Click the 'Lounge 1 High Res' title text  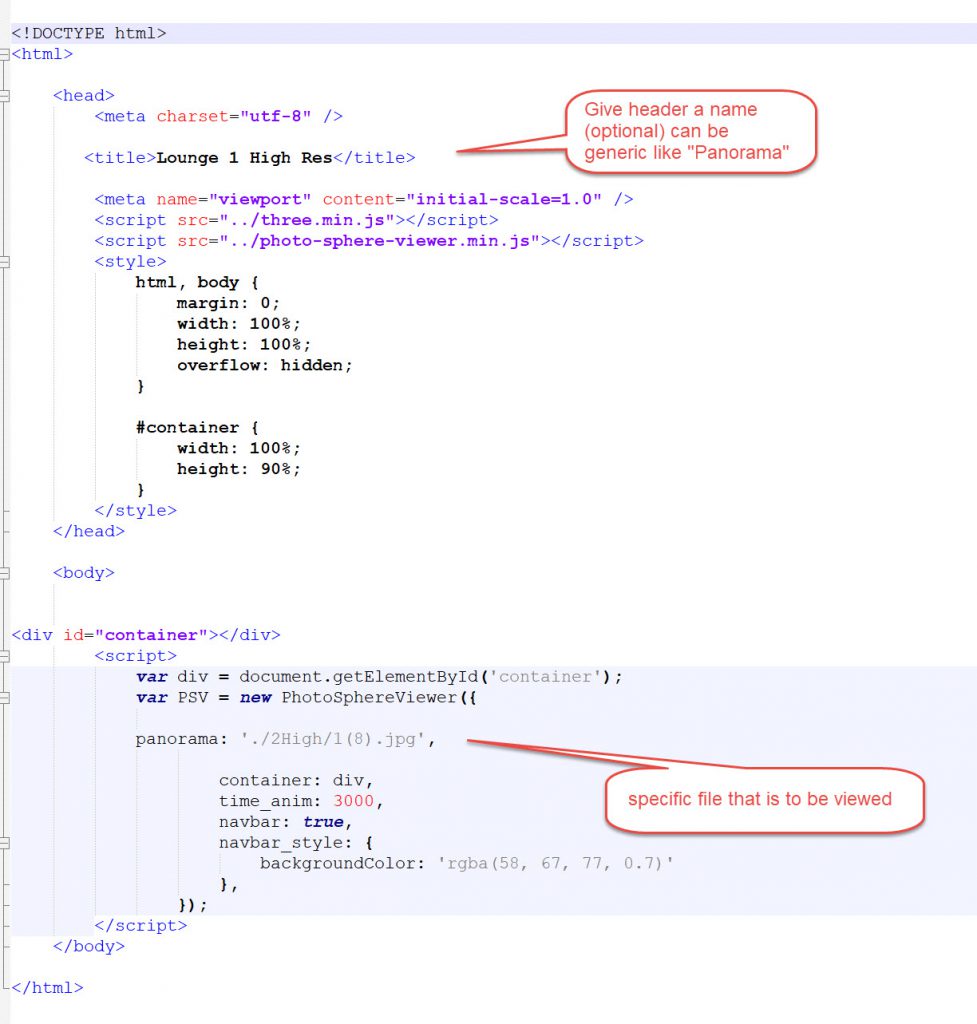click(244, 158)
